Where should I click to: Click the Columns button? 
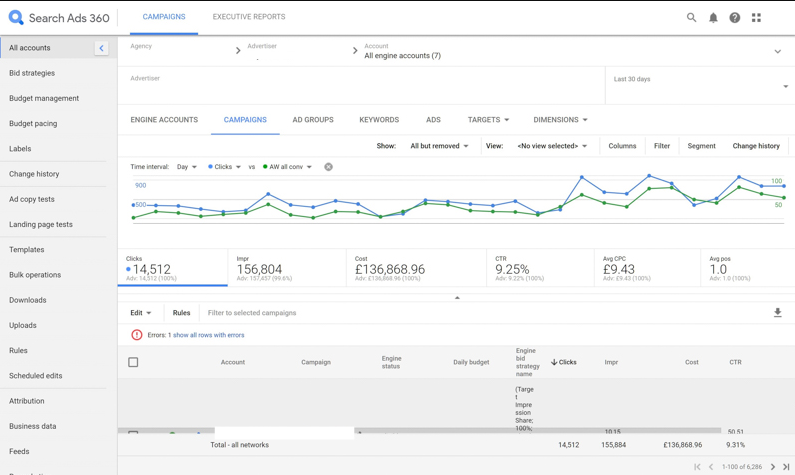[622, 146]
